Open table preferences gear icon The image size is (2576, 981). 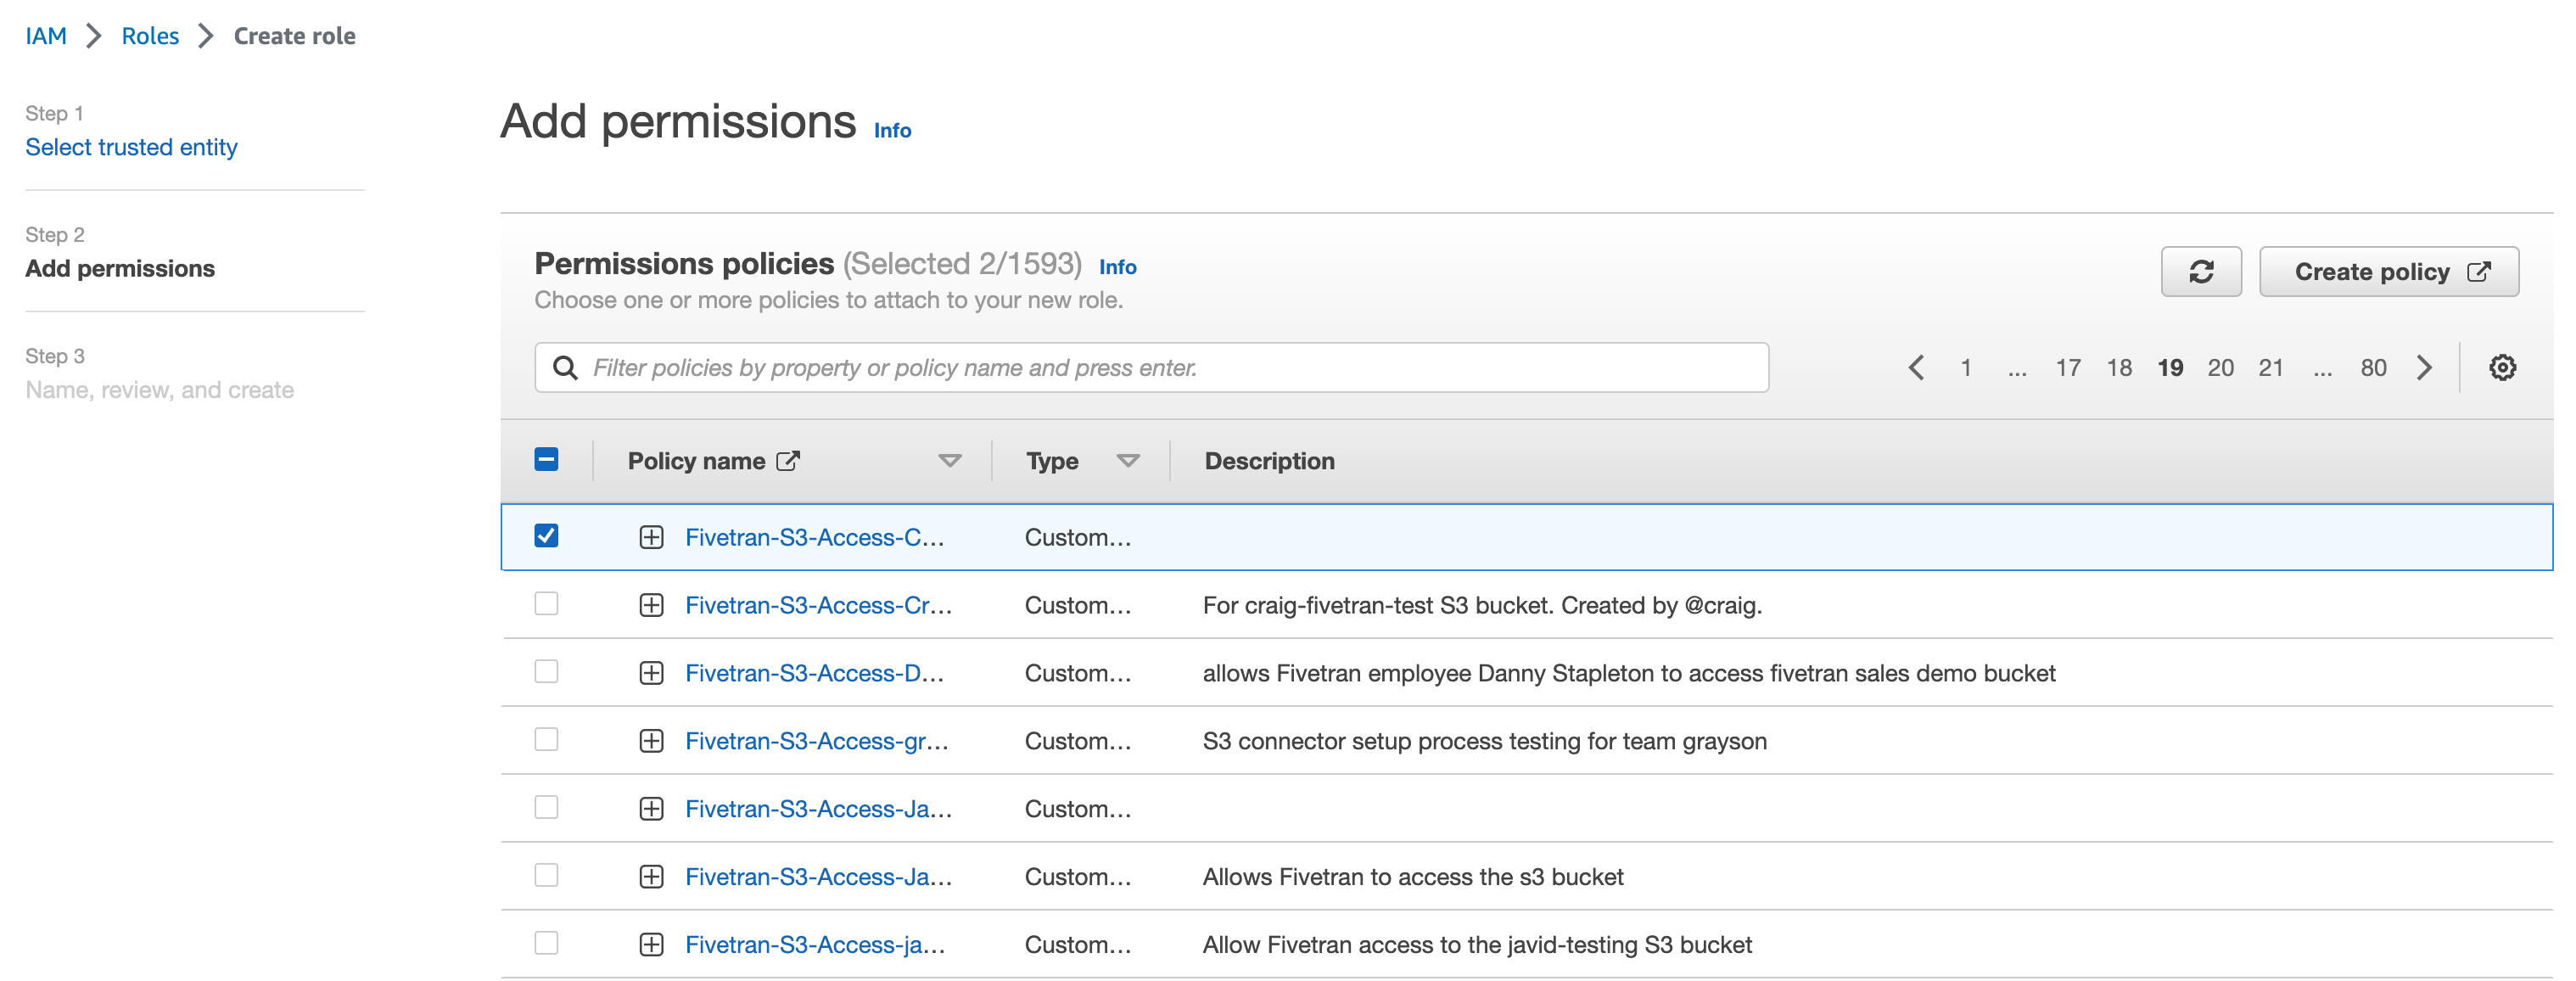2501,368
